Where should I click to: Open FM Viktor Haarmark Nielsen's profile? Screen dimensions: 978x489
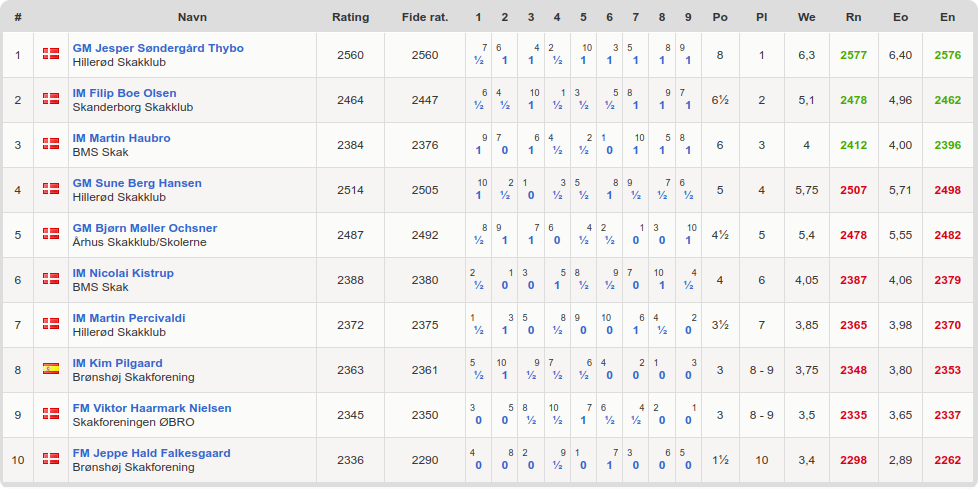(x=152, y=408)
